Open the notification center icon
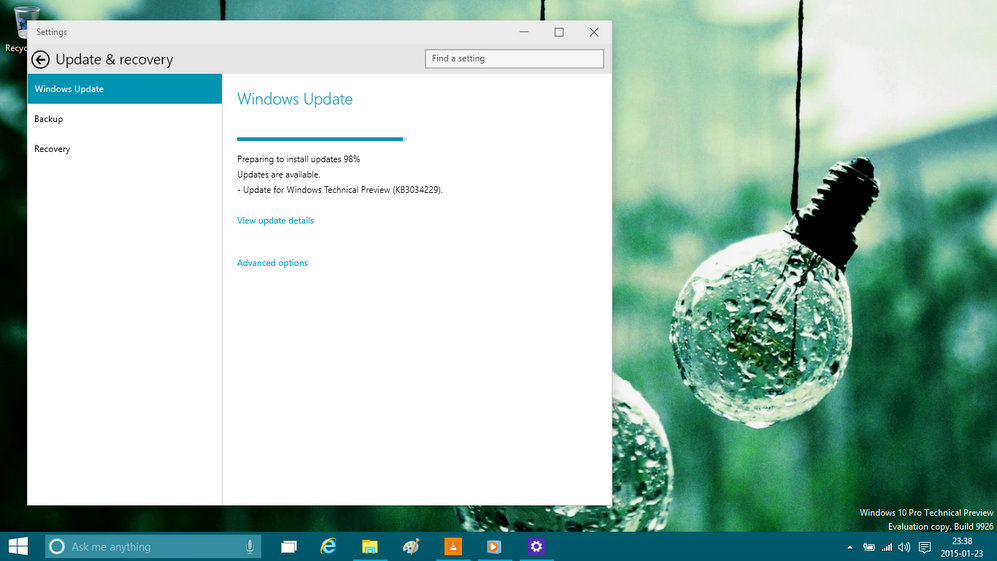This screenshot has width=997, height=561. coord(924,547)
